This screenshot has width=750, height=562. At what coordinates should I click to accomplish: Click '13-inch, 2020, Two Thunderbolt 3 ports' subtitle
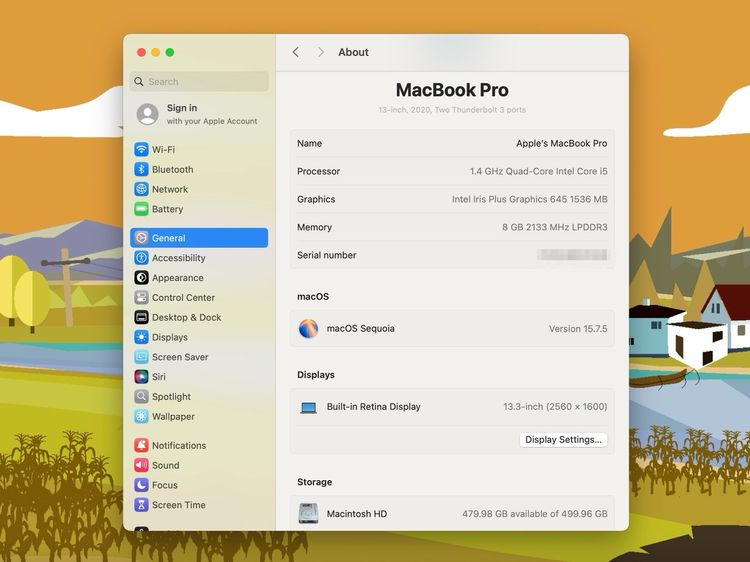pos(452,110)
